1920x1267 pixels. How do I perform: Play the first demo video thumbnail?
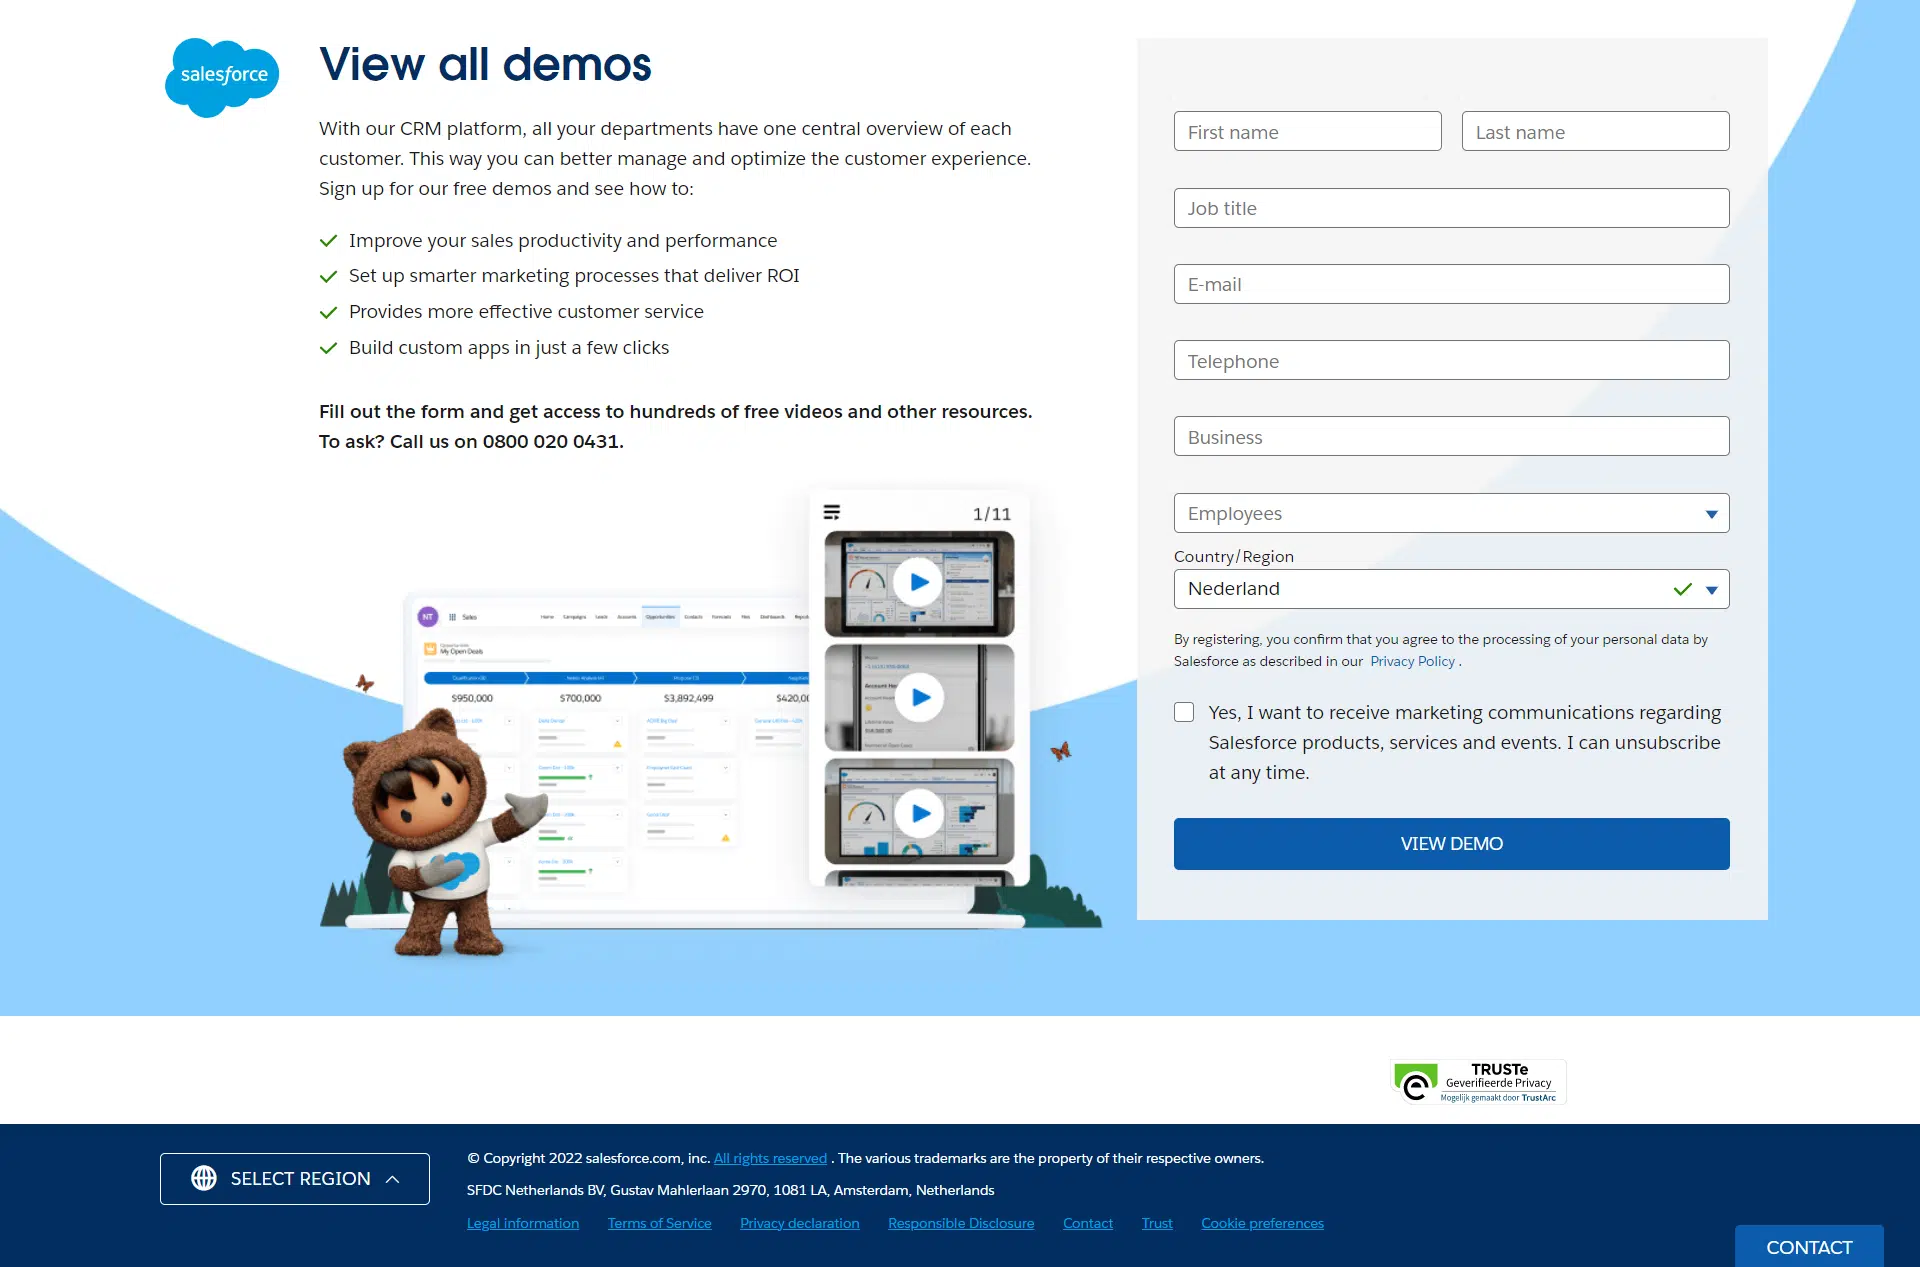tap(919, 583)
